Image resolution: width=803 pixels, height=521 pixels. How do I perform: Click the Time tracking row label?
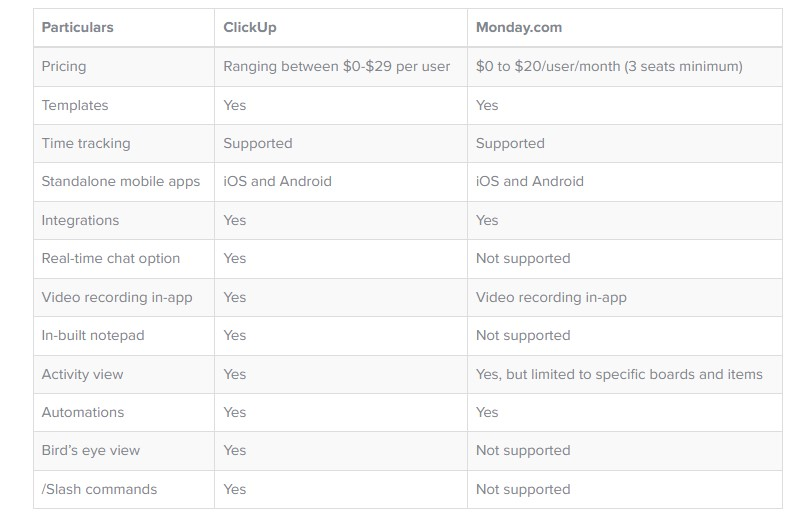[x=86, y=143]
